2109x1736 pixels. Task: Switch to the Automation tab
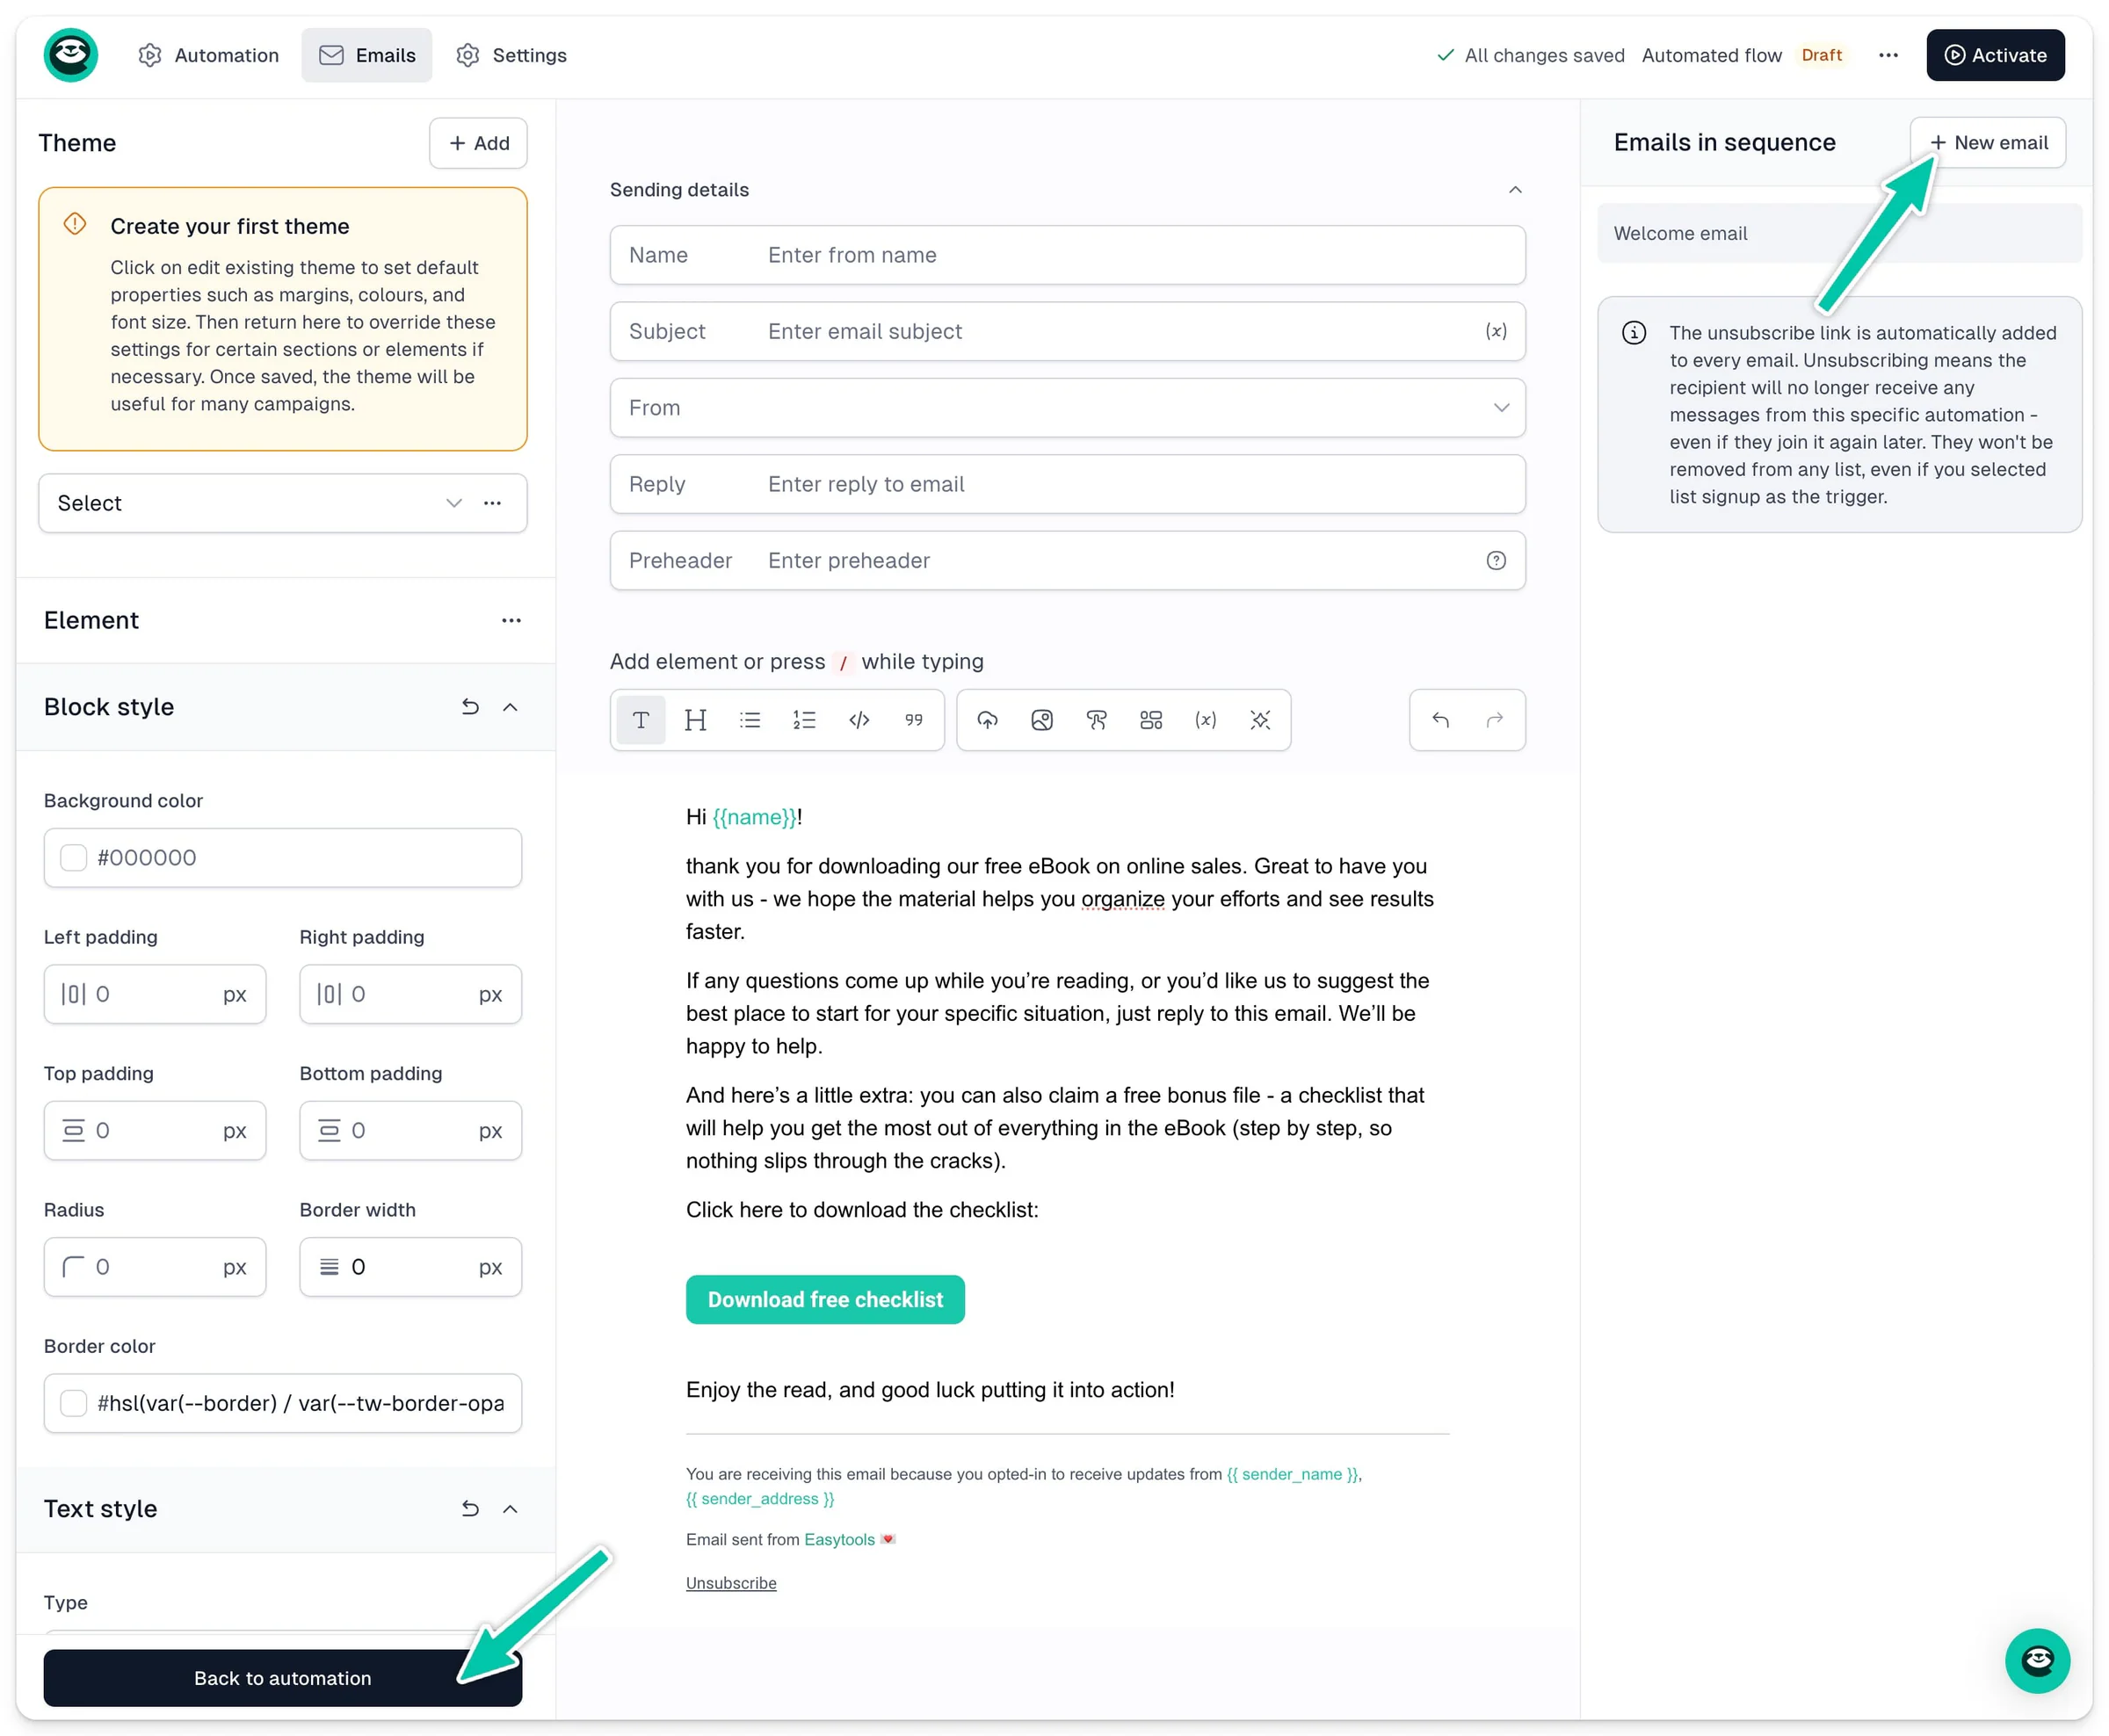208,55
